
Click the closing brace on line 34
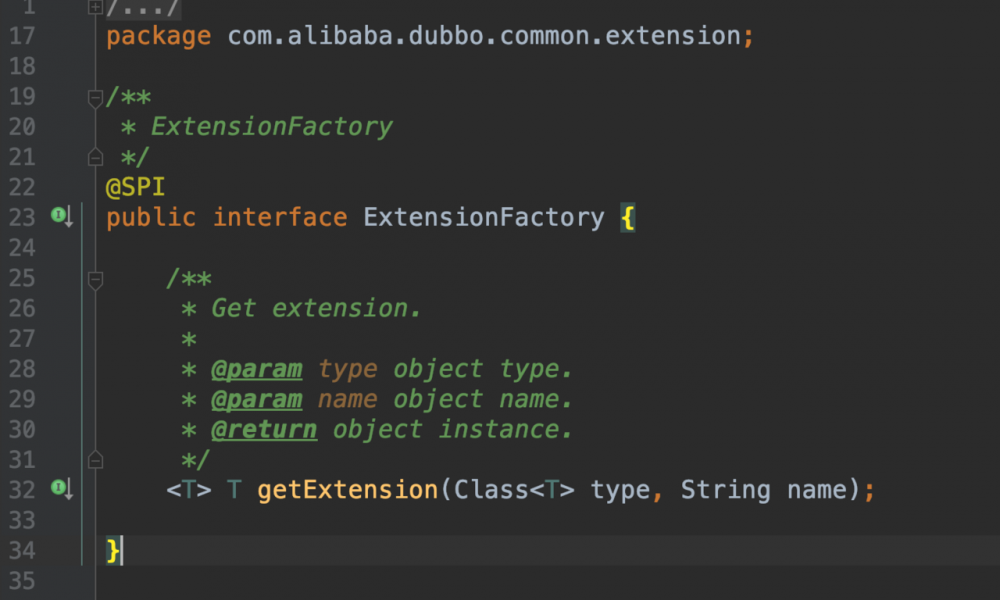tap(113, 550)
